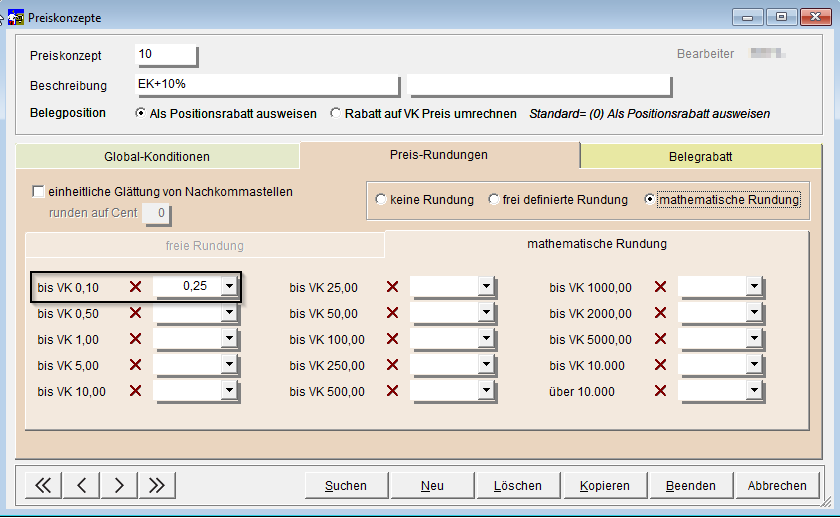This screenshot has height=518, width=840.
Task: Click the Beenden button
Action: 691,485
